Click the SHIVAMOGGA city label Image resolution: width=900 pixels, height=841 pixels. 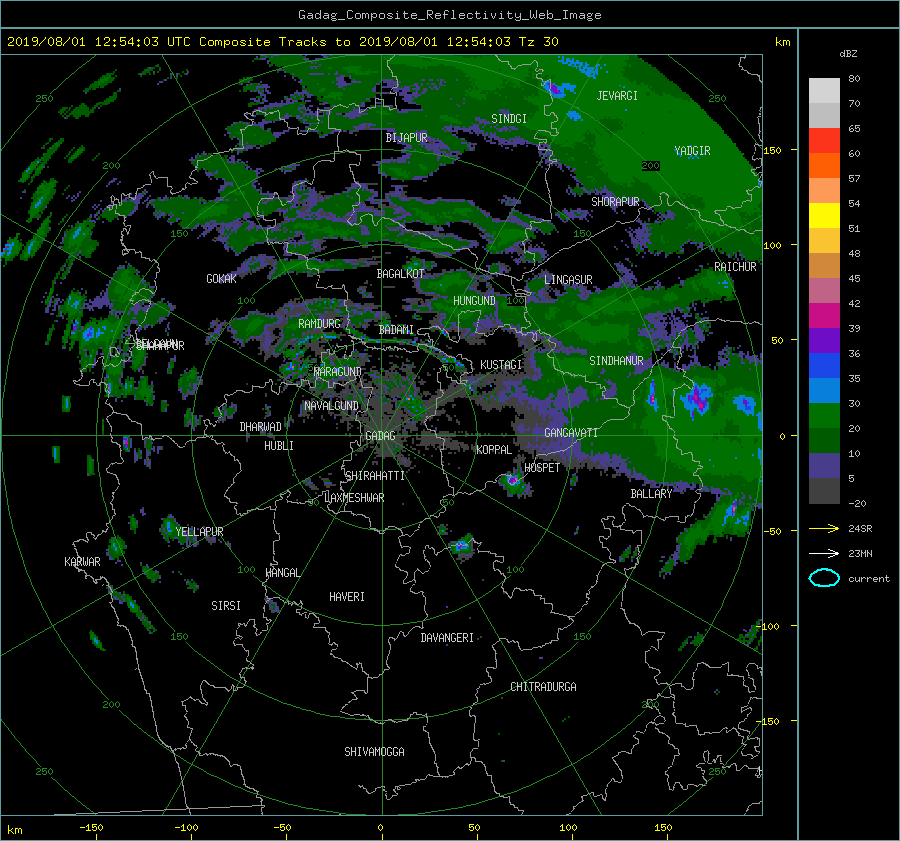point(374,751)
